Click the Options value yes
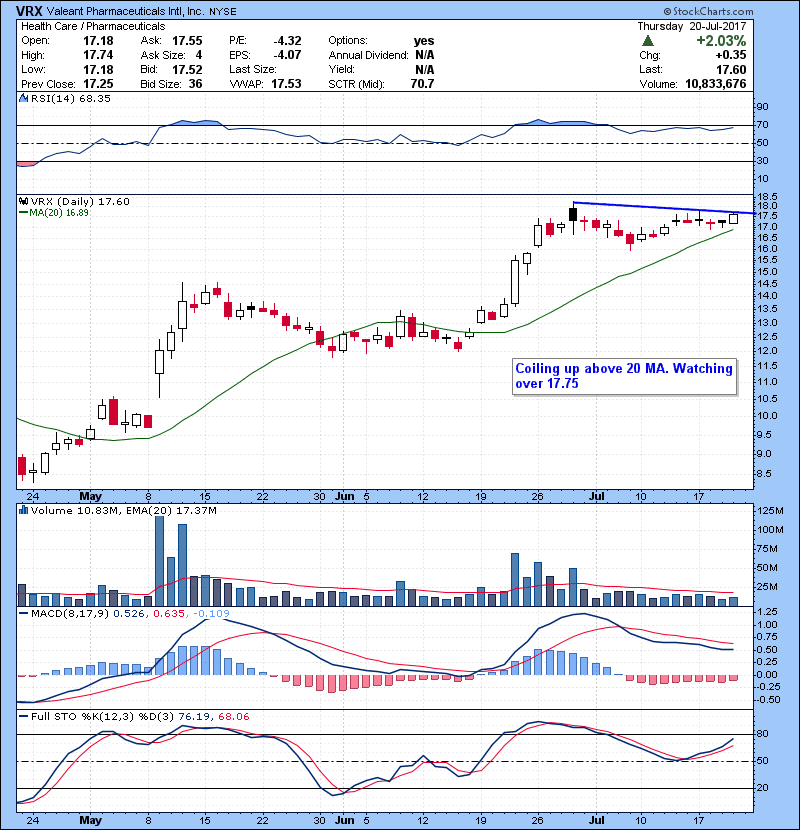 click(x=424, y=41)
